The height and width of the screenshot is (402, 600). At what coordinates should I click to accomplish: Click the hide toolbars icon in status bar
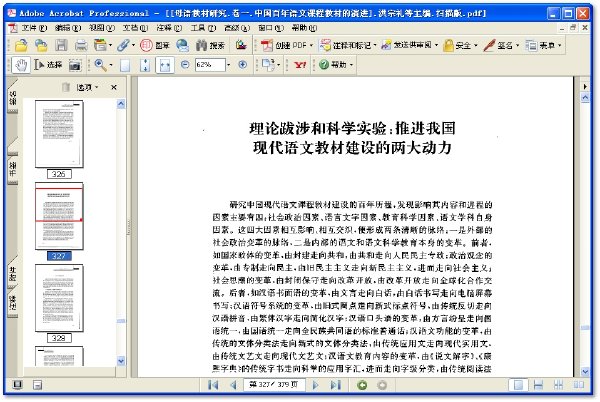click(37, 385)
